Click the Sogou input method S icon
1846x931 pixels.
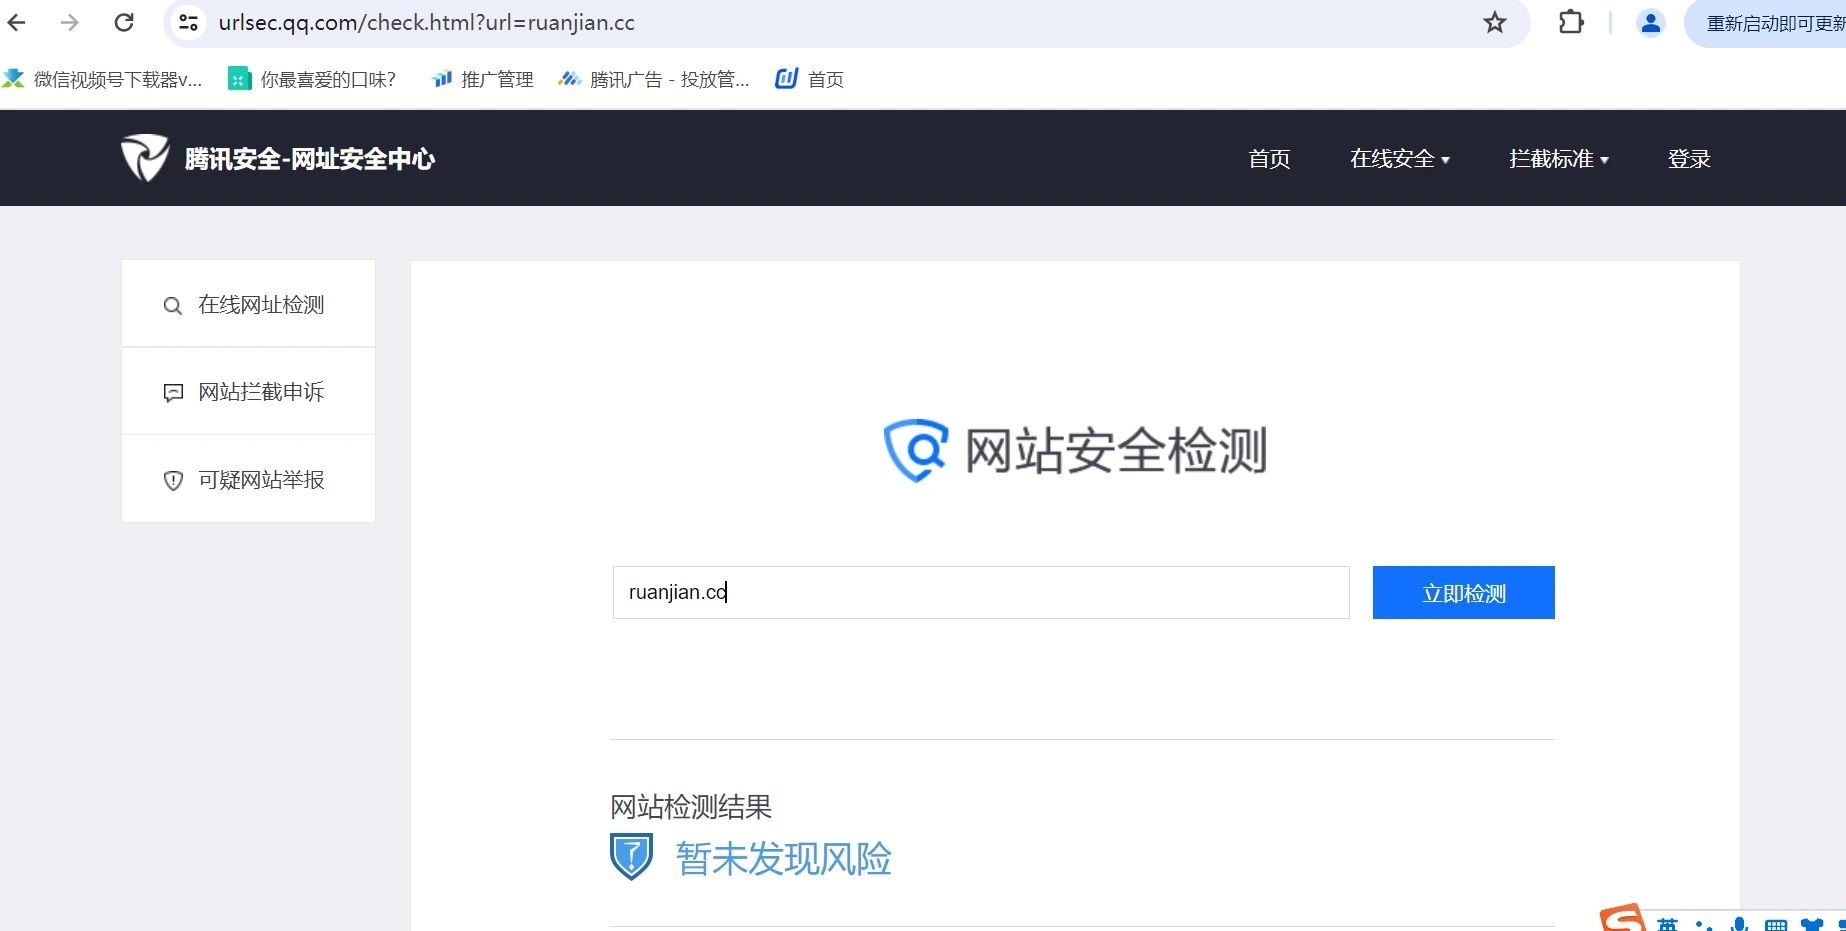coord(1622,918)
